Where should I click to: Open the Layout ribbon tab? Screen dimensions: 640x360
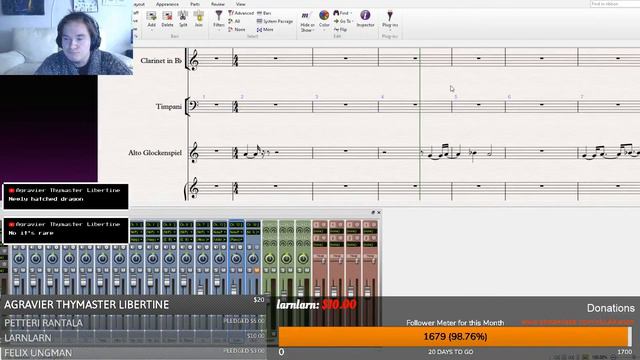pos(139,4)
